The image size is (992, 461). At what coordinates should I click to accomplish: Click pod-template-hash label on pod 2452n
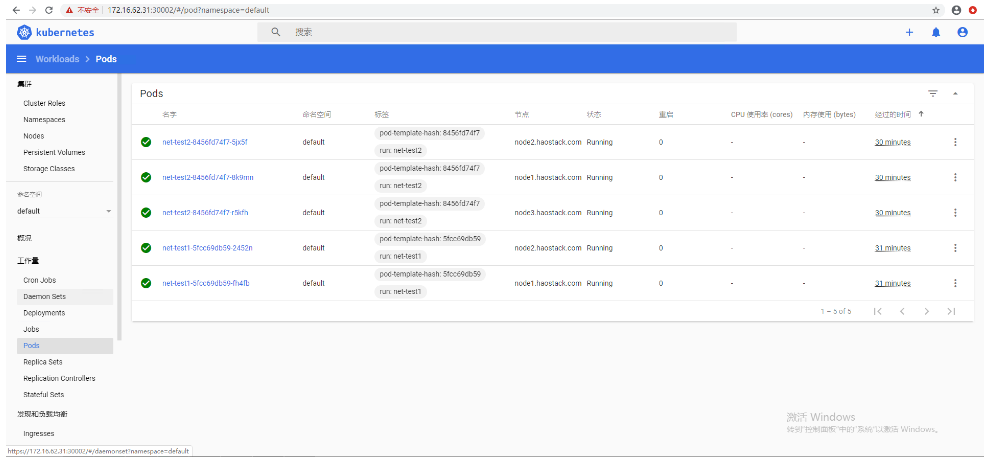click(430, 239)
